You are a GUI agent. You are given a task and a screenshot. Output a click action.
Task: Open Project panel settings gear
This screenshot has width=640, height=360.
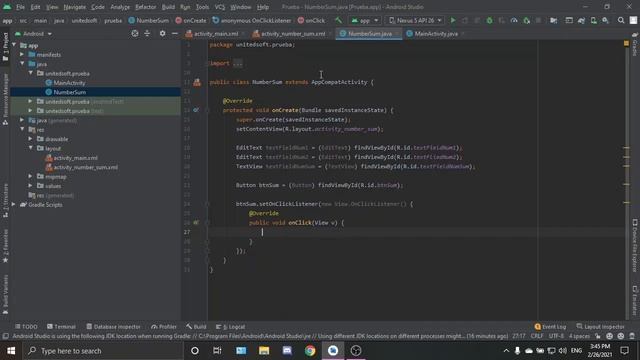(162, 33)
